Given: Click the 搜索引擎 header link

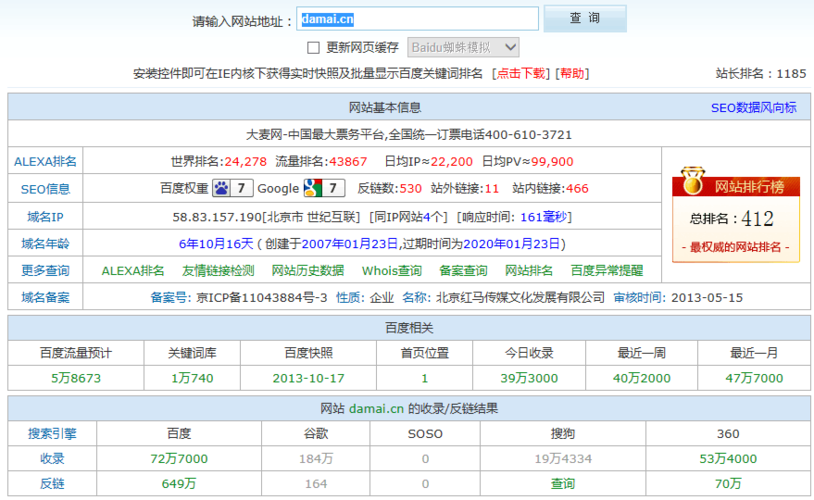Looking at the screenshot, I should 52,434.
